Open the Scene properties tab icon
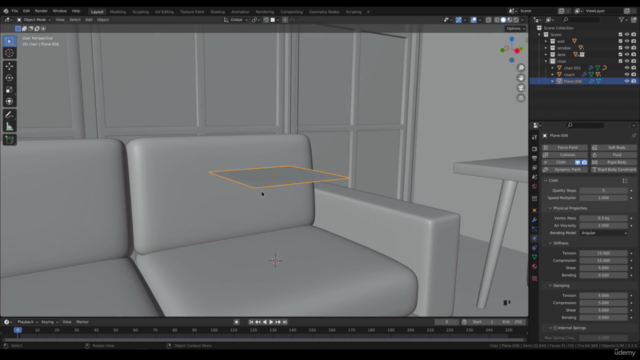This screenshot has height=360, width=640. 534,177
